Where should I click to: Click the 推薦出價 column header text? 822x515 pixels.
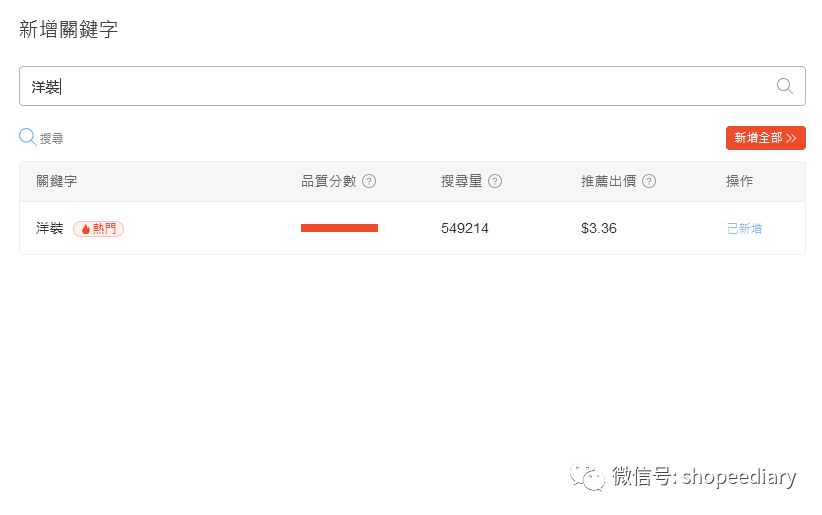pos(609,181)
